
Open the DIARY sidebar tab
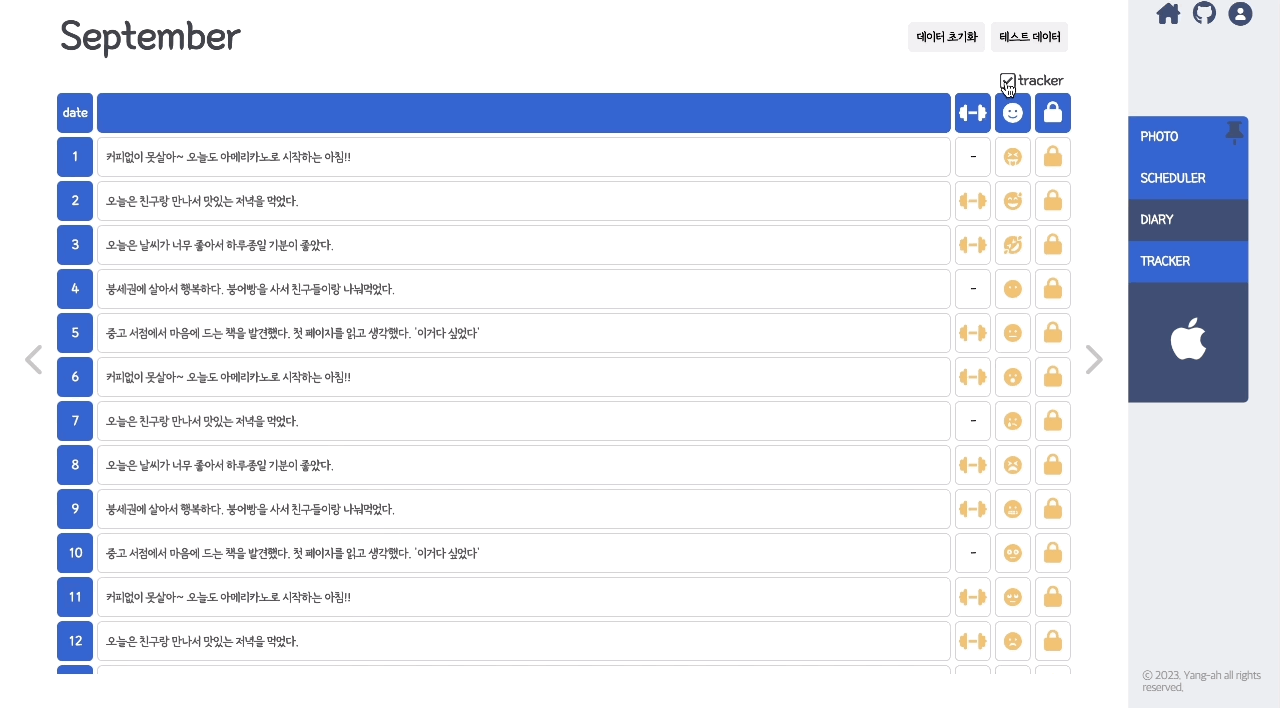pyautogui.click(x=1188, y=220)
